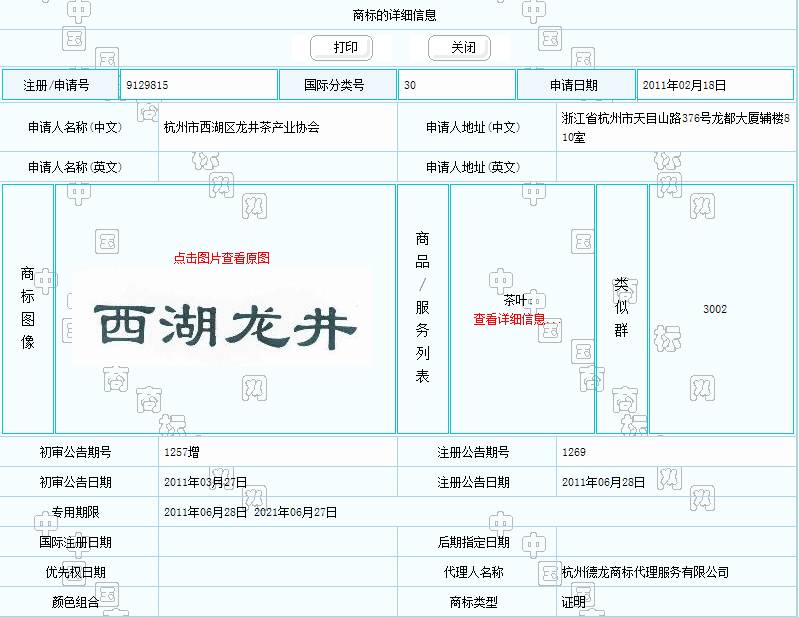Click the 注册公告日期 label
This screenshot has width=799, height=617.
(473, 482)
